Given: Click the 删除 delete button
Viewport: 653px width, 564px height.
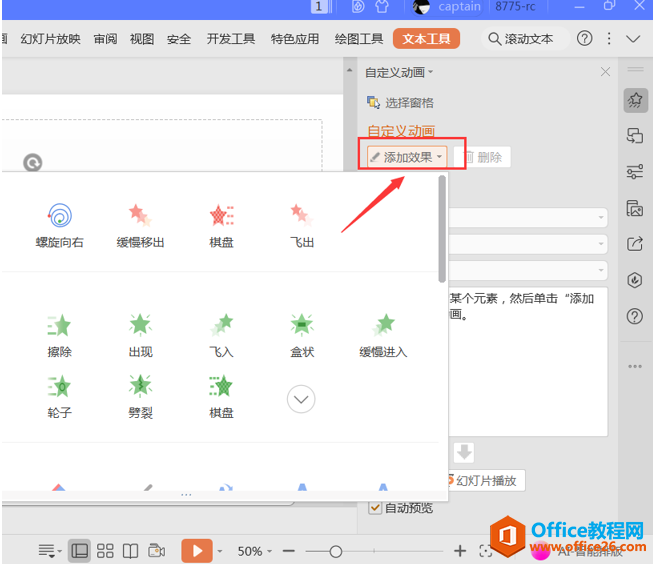Looking at the screenshot, I should 483,157.
